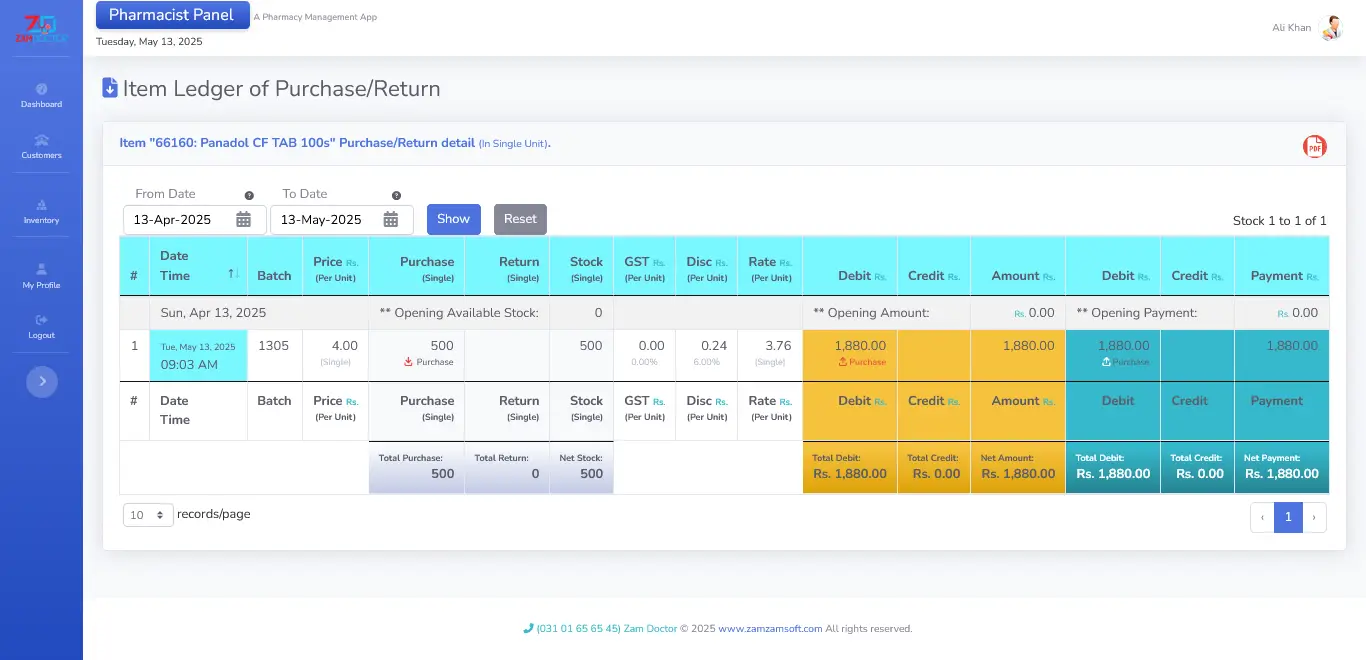
Task: Click the From Date input field
Action: 180,220
